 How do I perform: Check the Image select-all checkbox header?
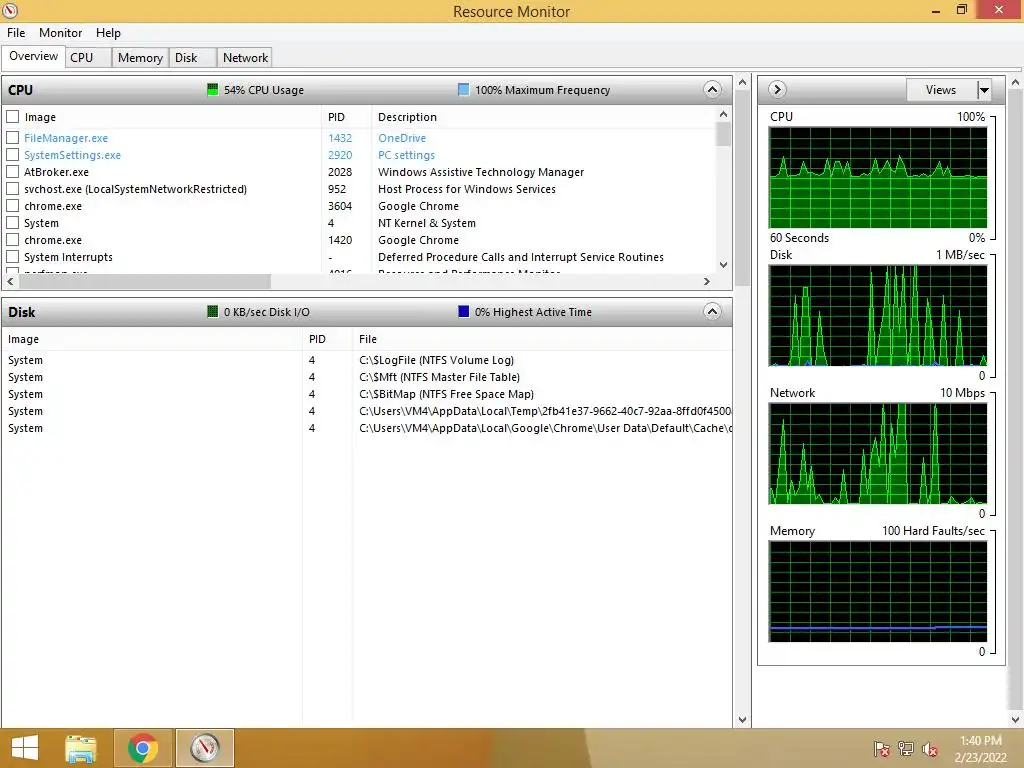pyautogui.click(x=12, y=117)
